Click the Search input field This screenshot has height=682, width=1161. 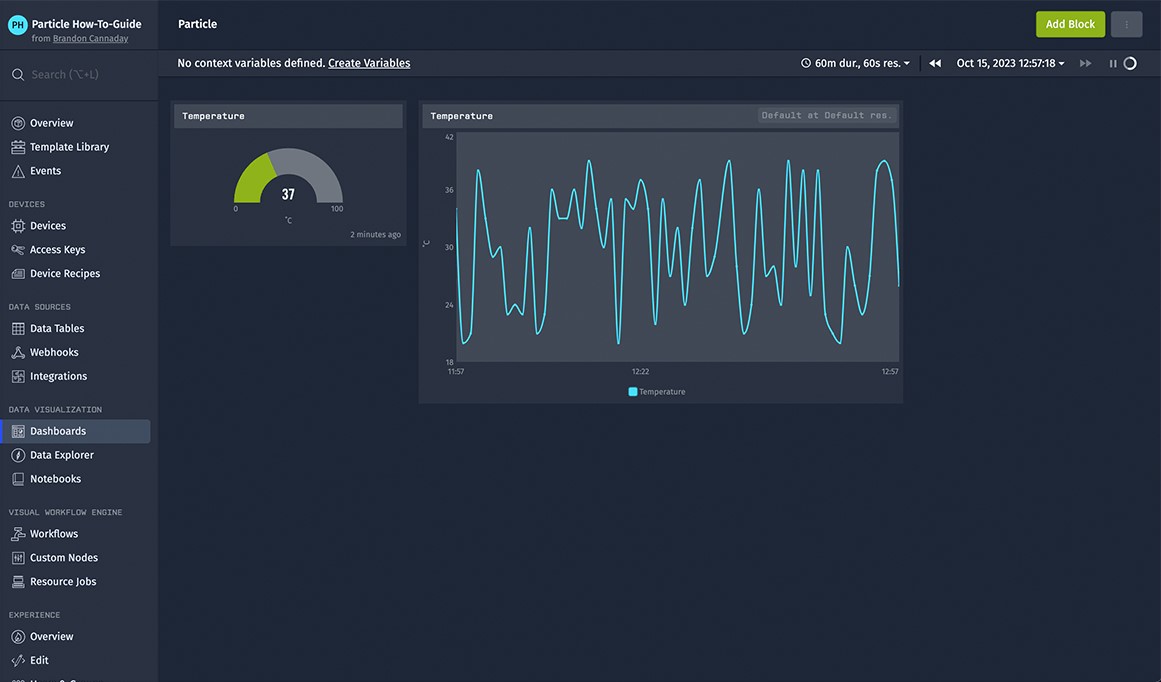coord(78,74)
